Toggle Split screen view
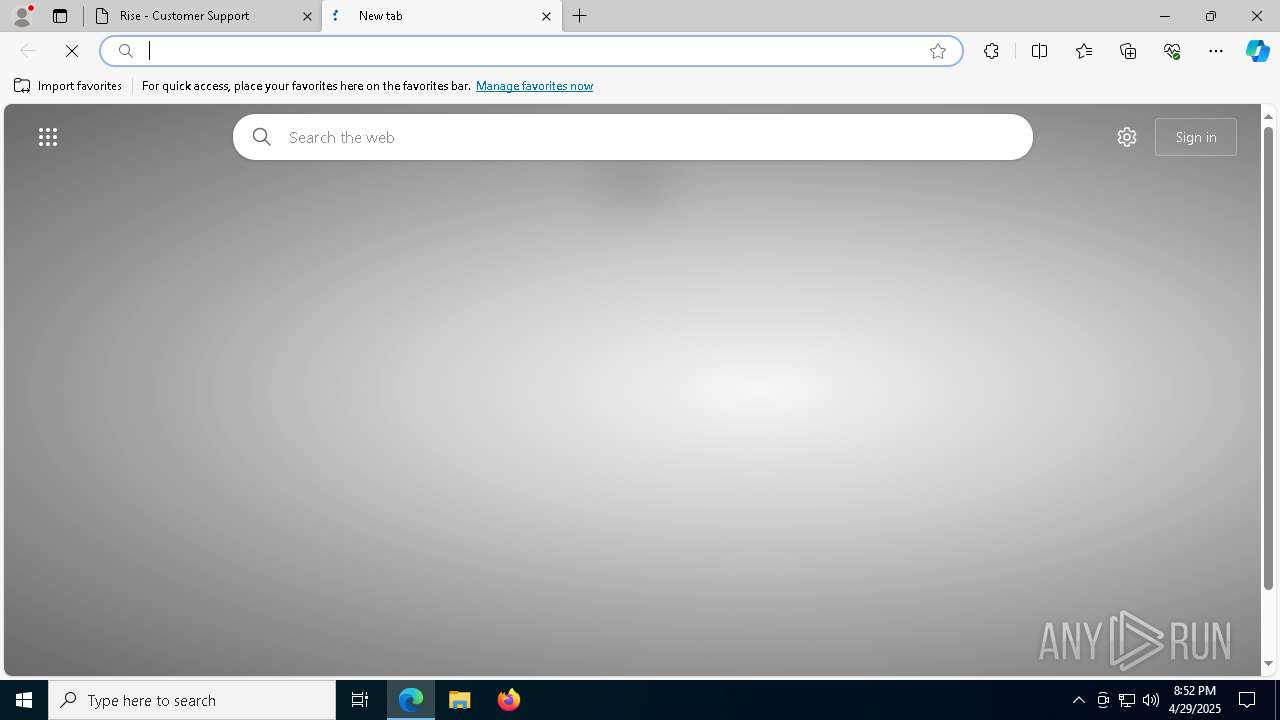Viewport: 1280px width, 720px height. [1039, 51]
